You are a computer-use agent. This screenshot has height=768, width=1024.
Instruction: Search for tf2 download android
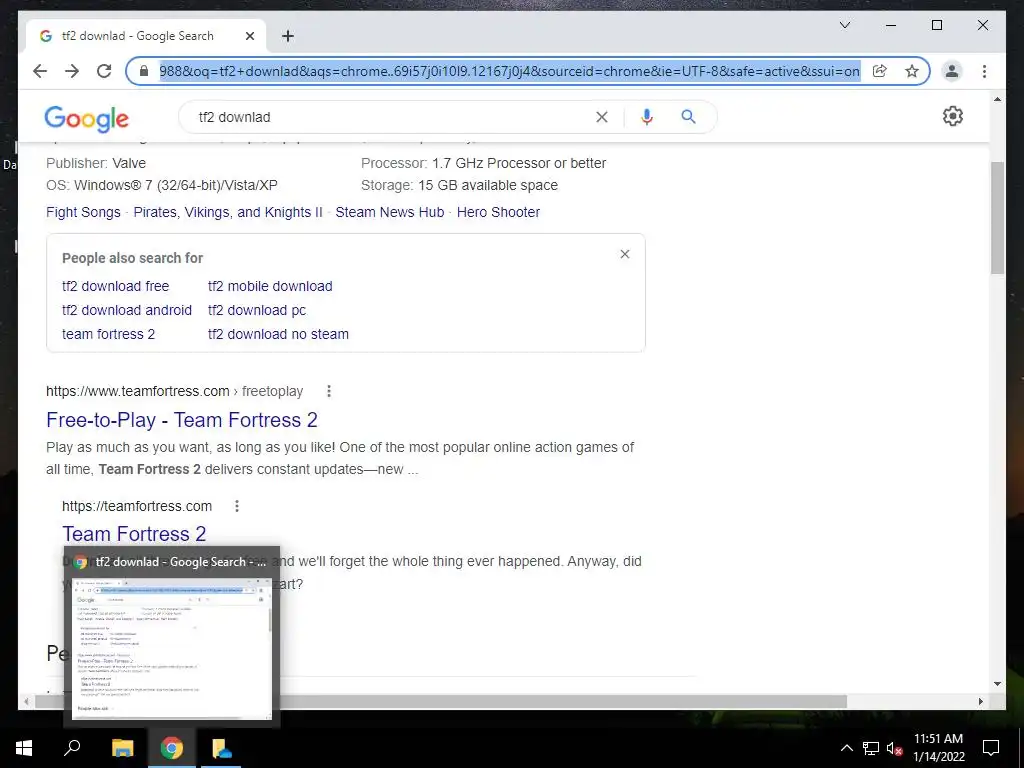pyautogui.click(x=127, y=310)
